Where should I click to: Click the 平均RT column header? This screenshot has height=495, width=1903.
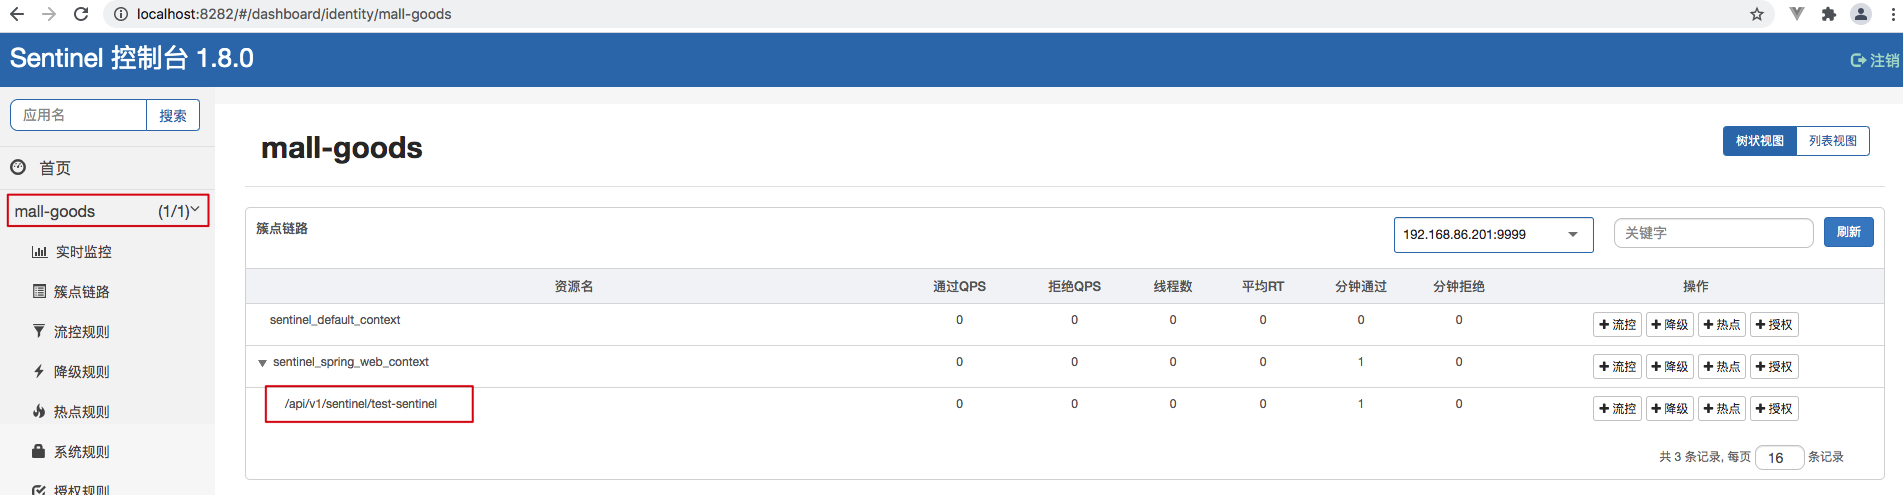tap(1263, 286)
